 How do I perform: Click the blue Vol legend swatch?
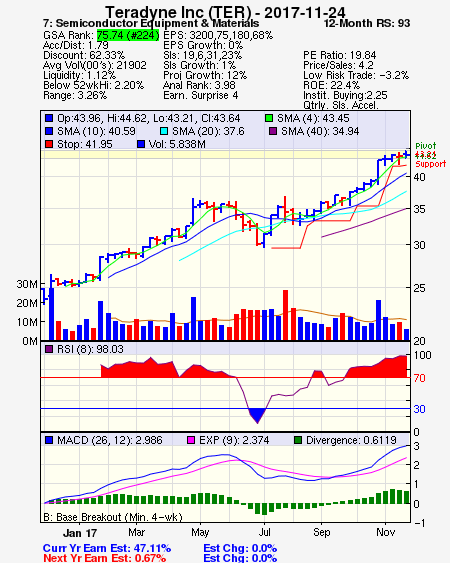pos(141,144)
